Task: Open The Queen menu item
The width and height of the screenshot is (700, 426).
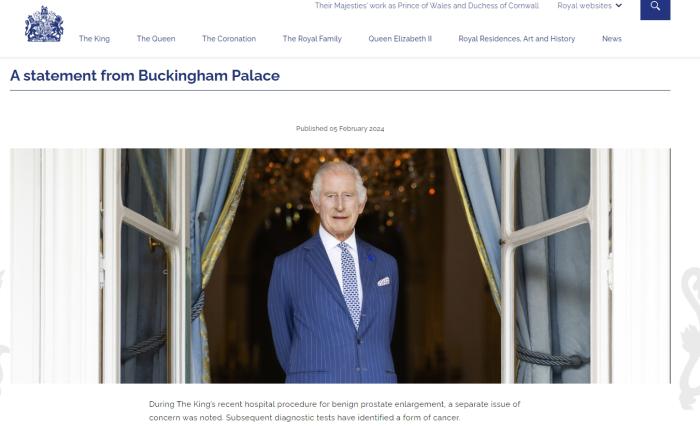Action: [x=156, y=39]
